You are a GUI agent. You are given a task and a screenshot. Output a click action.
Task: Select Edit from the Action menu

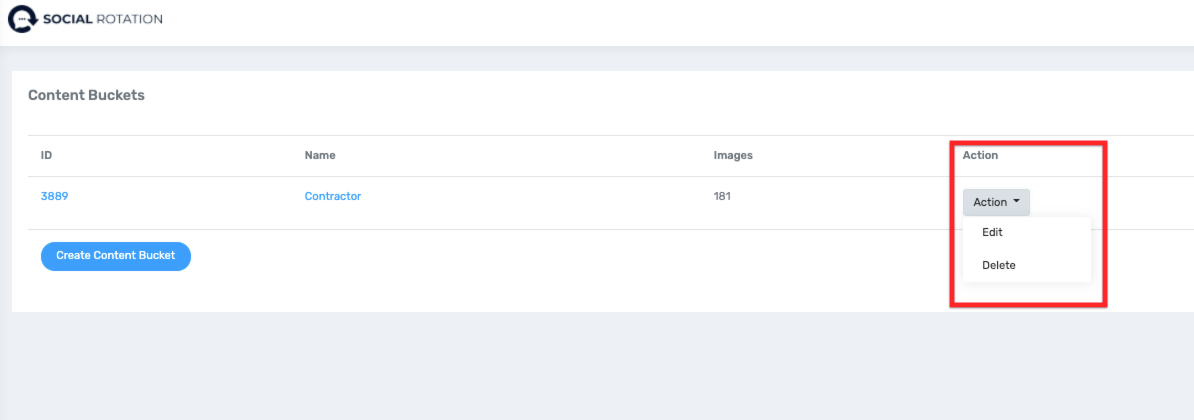(992, 232)
